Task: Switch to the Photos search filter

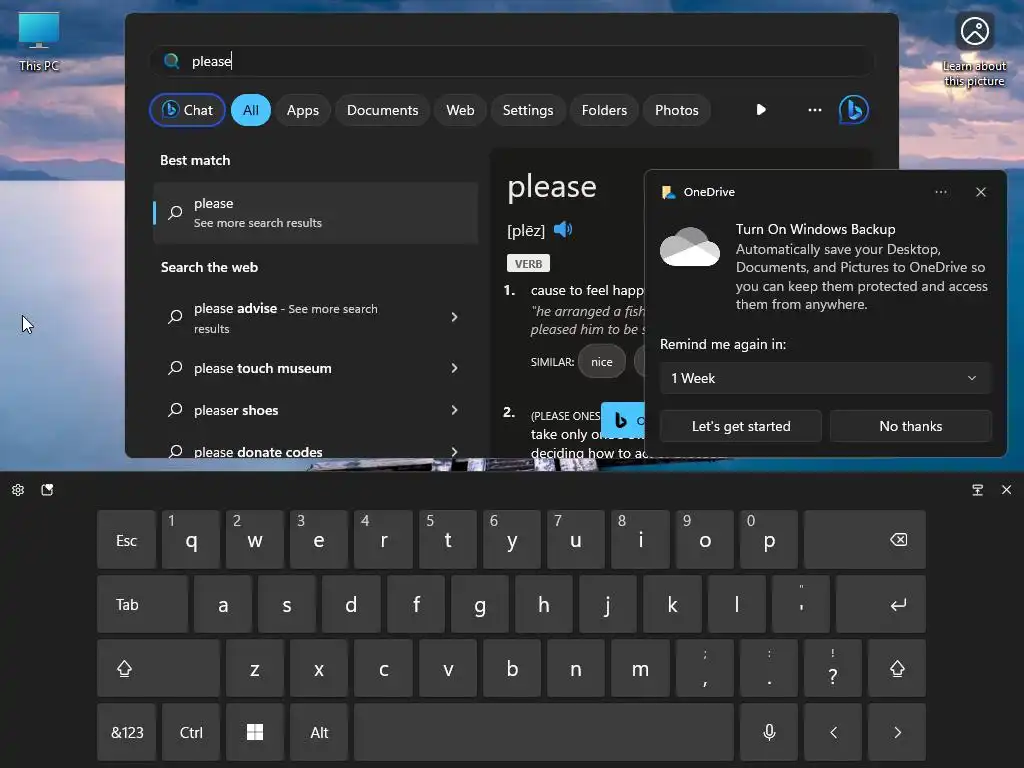Action: (677, 110)
